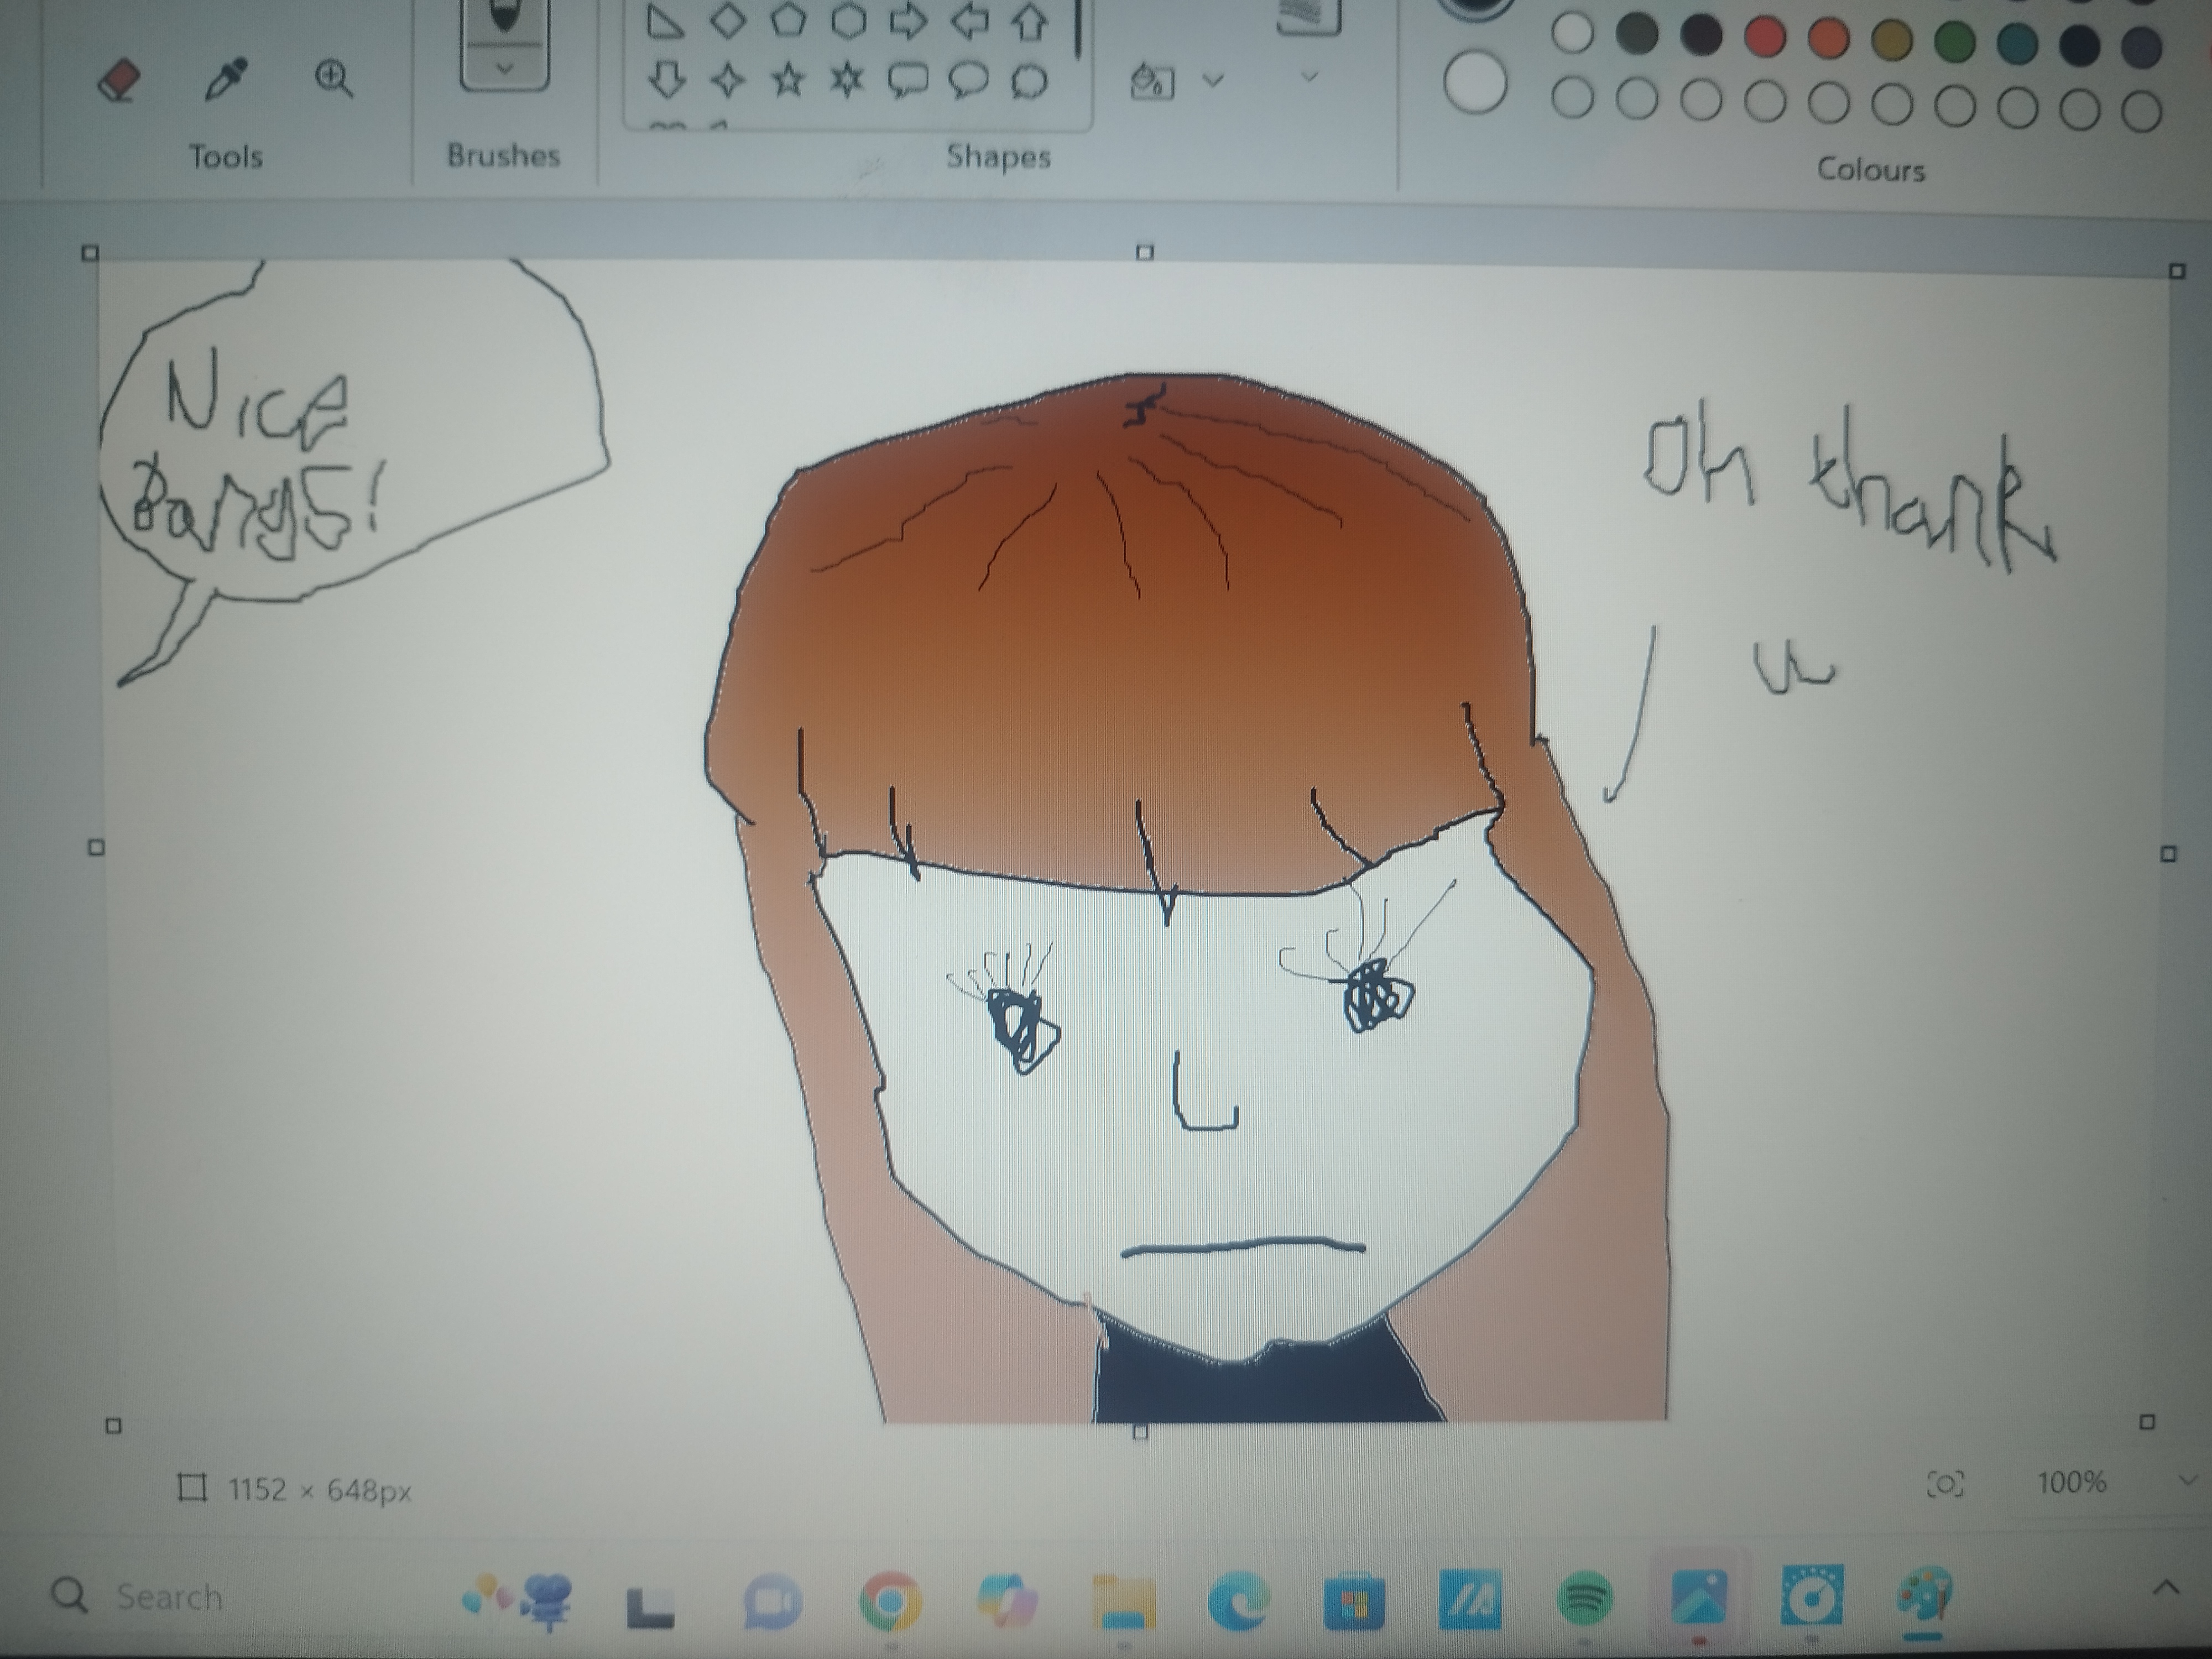Click the Shapes group label
This screenshot has width=2212, height=1659.
pyautogui.click(x=998, y=157)
